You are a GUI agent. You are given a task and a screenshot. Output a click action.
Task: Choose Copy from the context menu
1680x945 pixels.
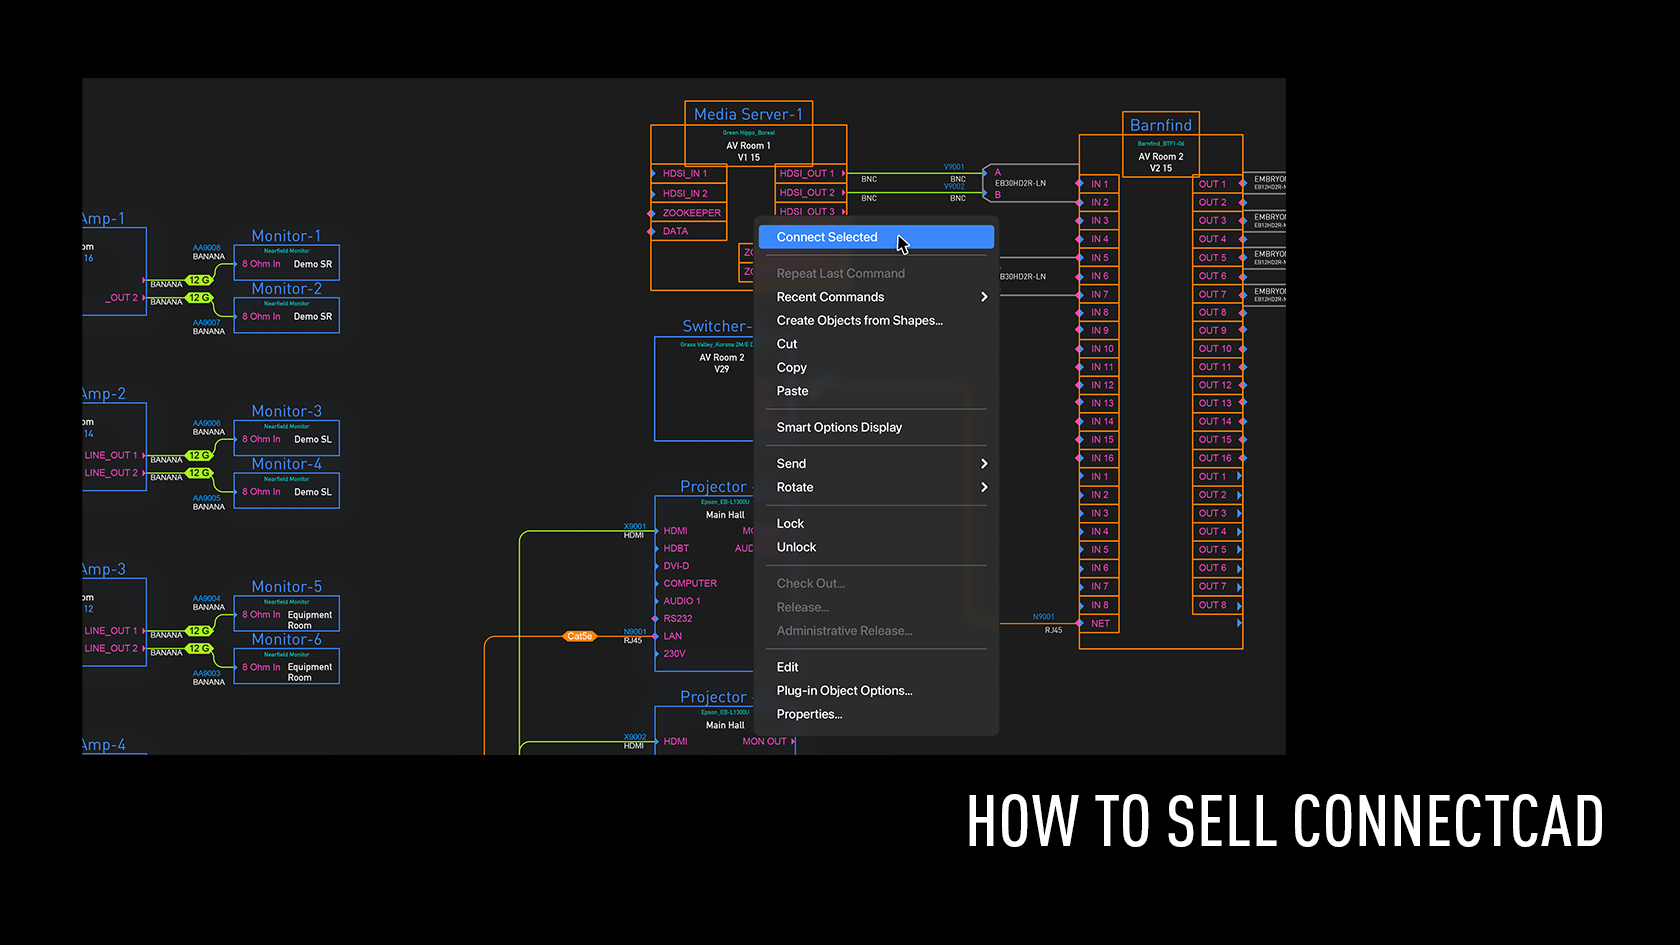pyautogui.click(x=791, y=368)
